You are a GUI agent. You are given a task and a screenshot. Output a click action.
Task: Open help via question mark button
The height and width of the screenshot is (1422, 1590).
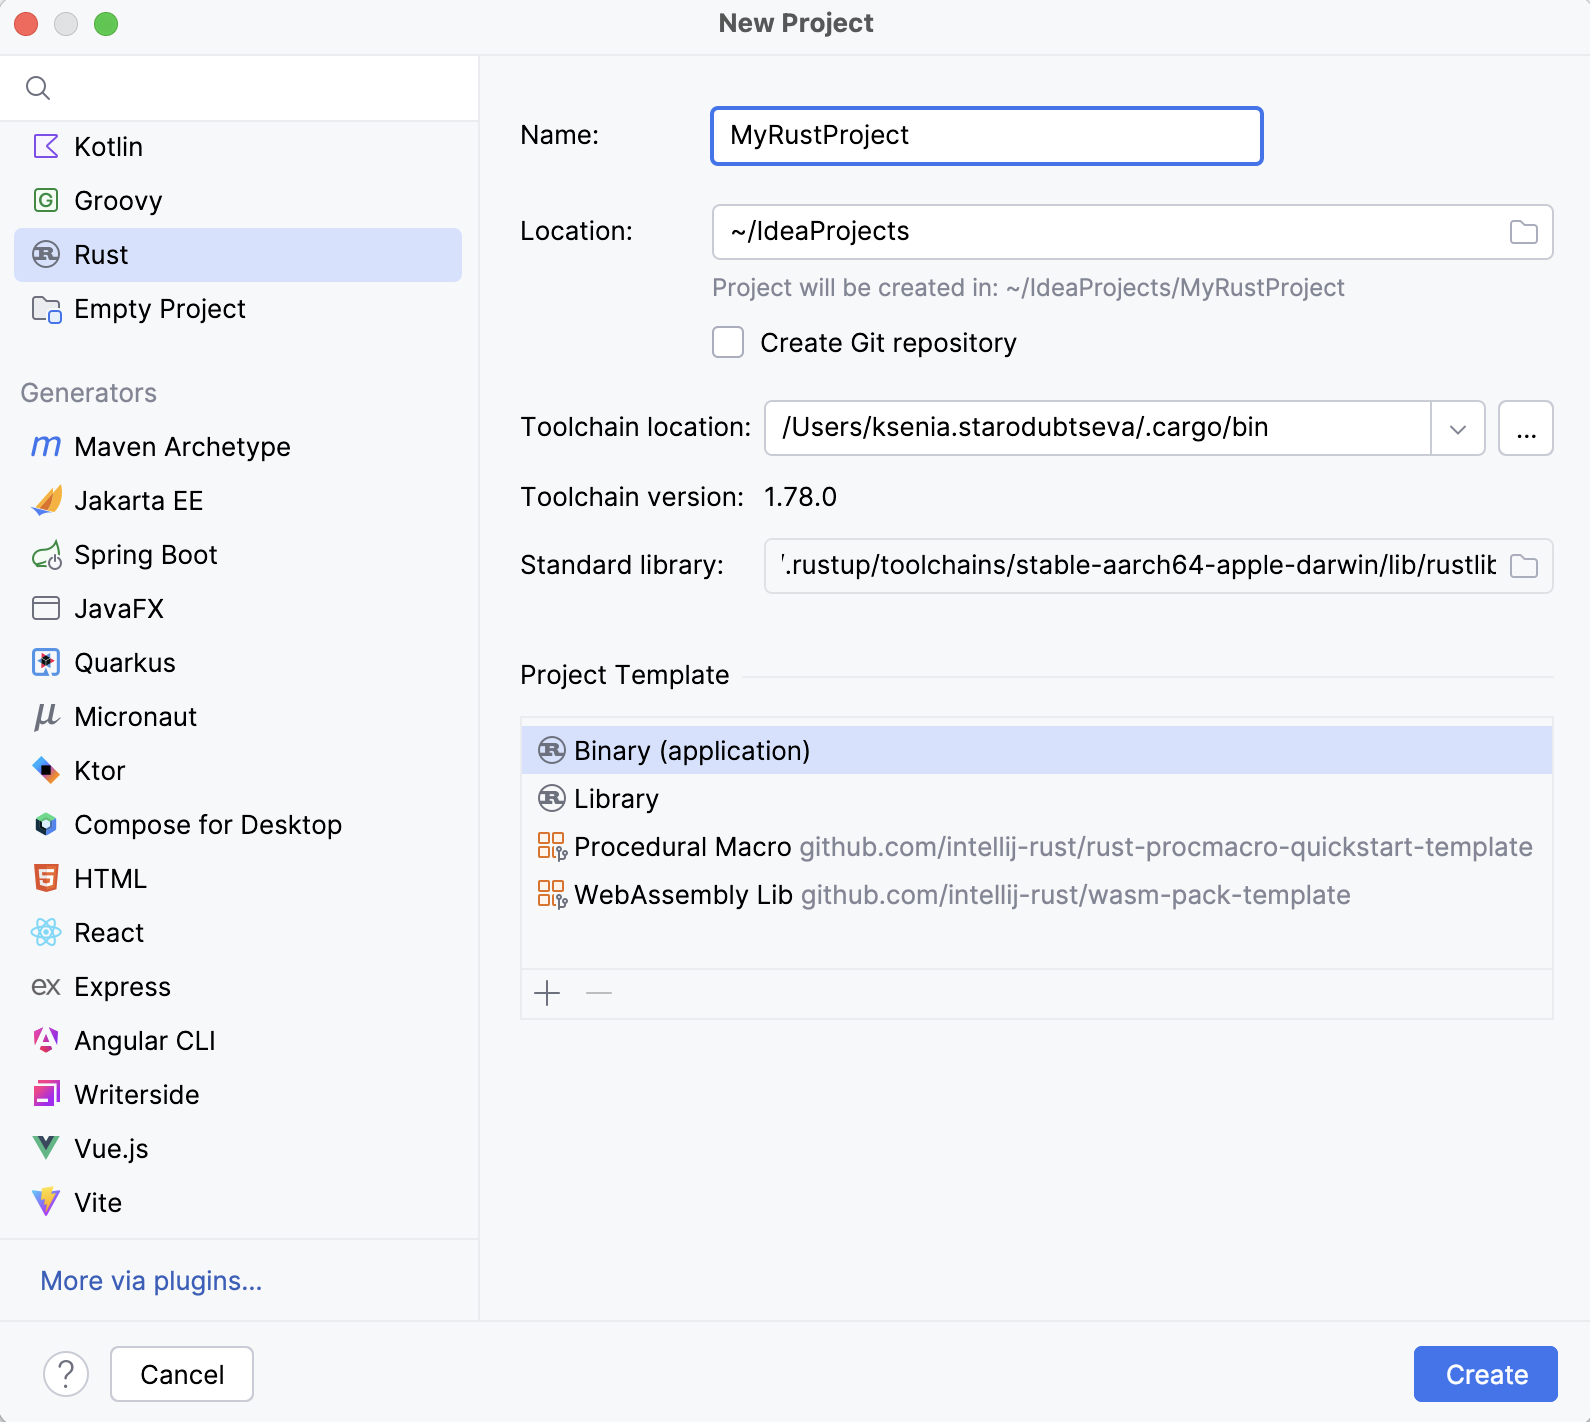pos(66,1374)
